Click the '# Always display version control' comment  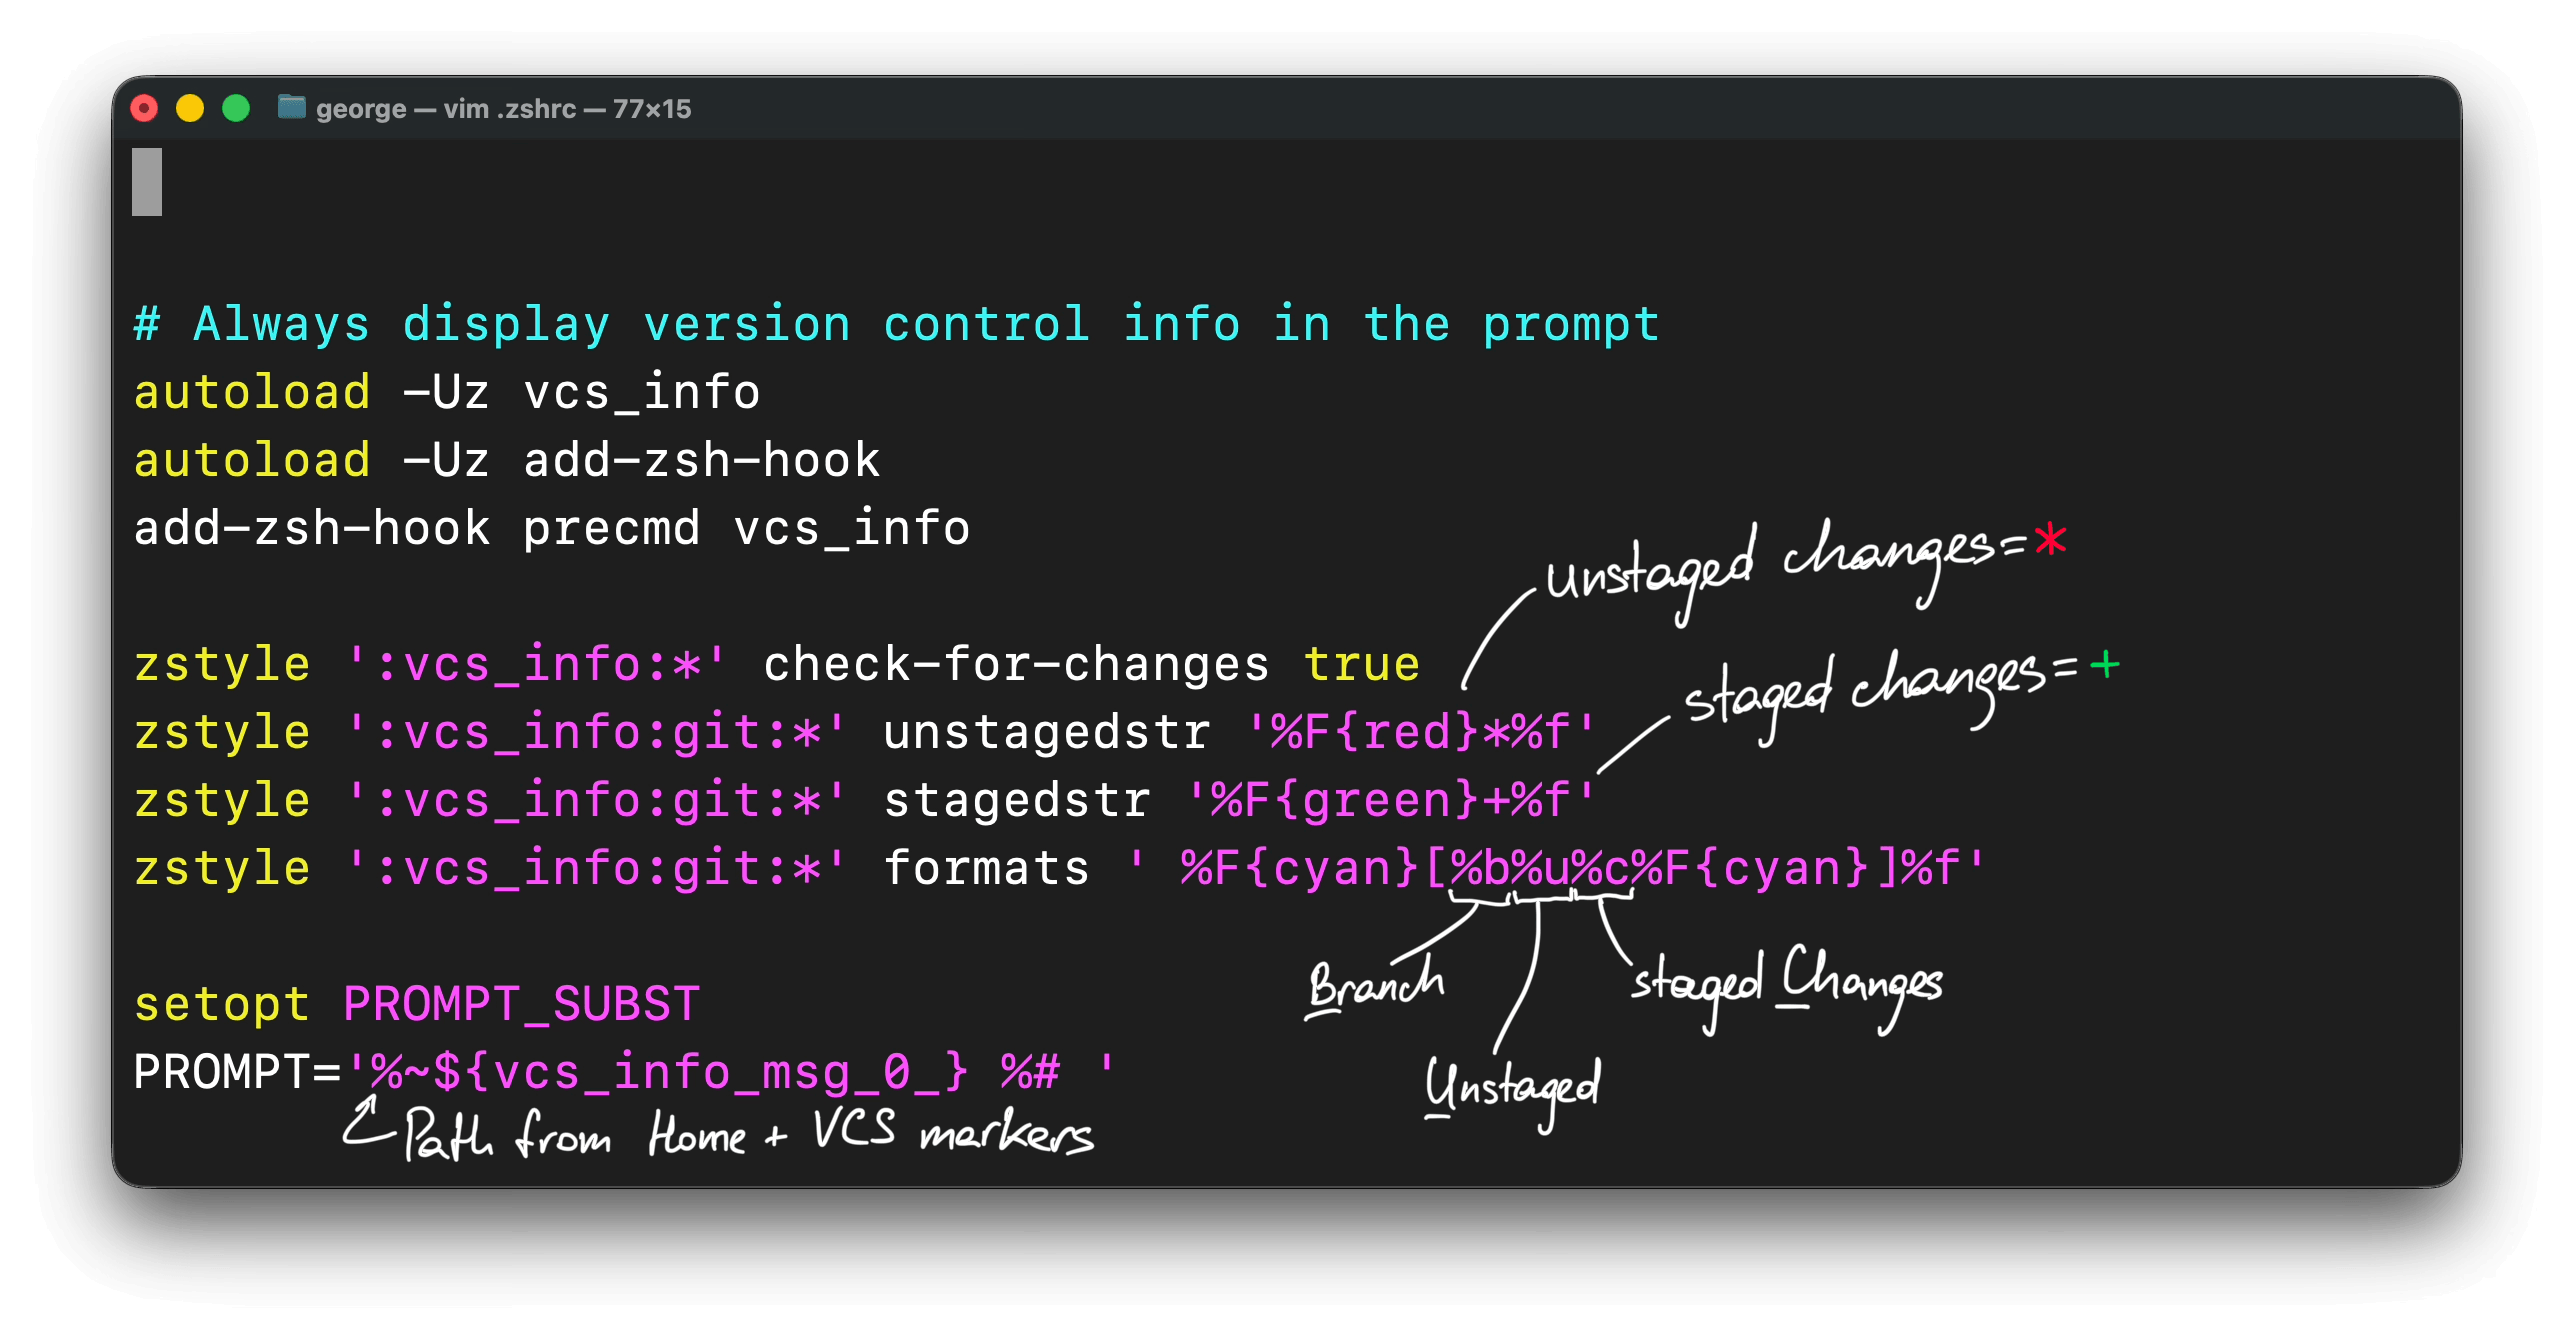click(x=612, y=324)
